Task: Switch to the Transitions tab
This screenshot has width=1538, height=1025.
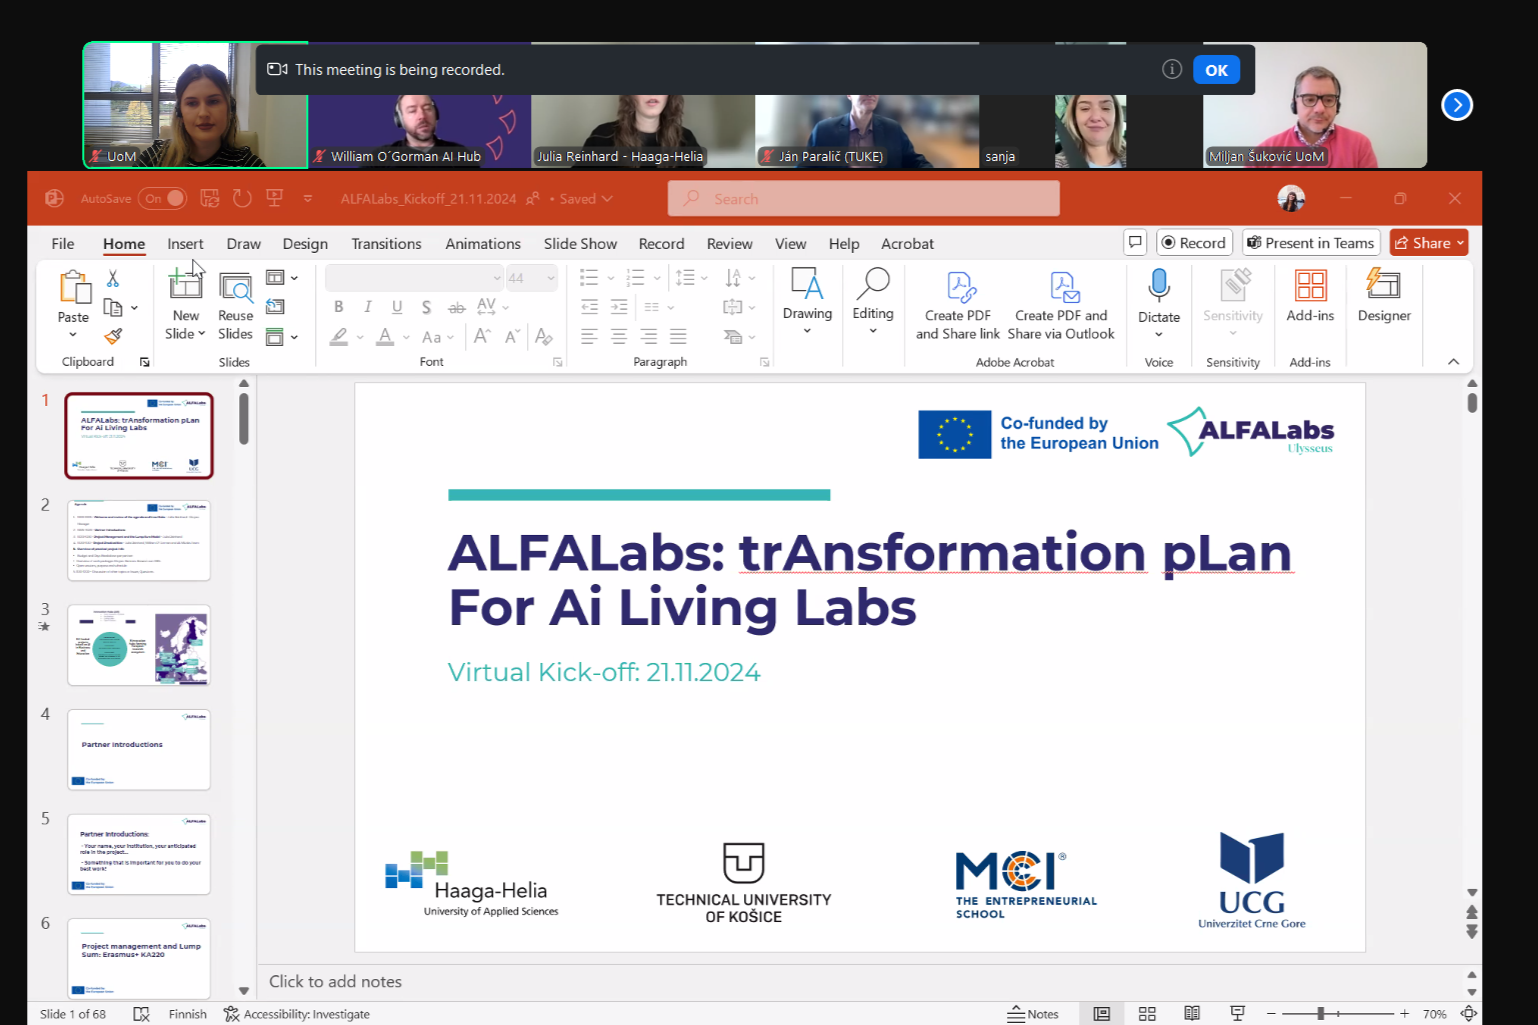Action: pos(386,243)
